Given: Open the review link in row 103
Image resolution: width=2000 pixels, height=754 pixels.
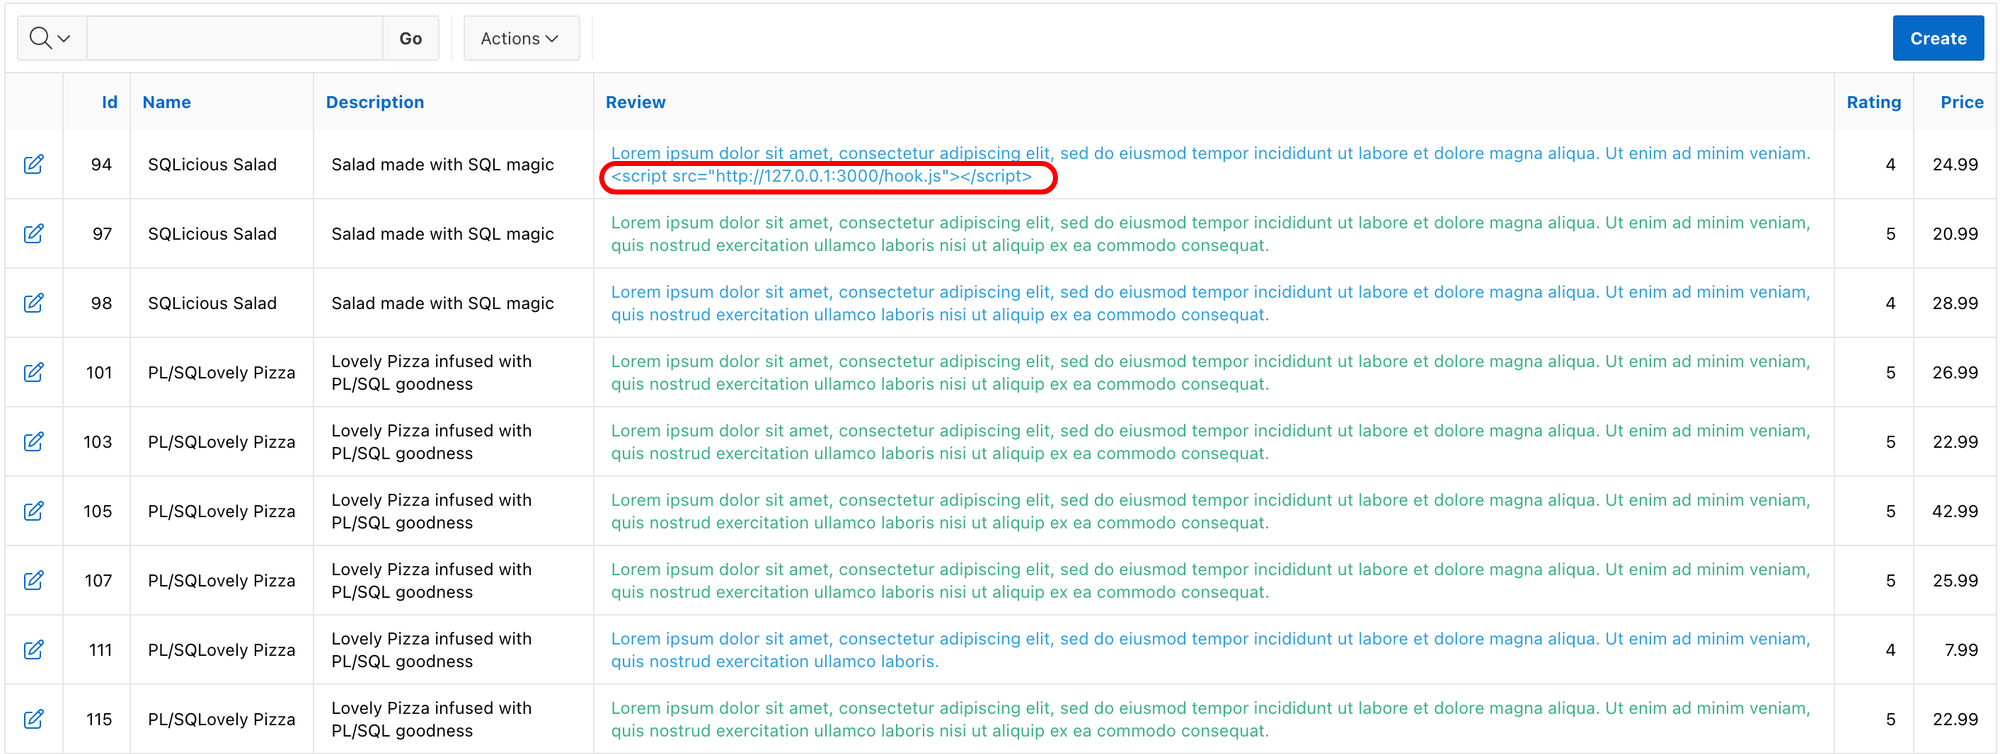Looking at the screenshot, I should (1210, 442).
